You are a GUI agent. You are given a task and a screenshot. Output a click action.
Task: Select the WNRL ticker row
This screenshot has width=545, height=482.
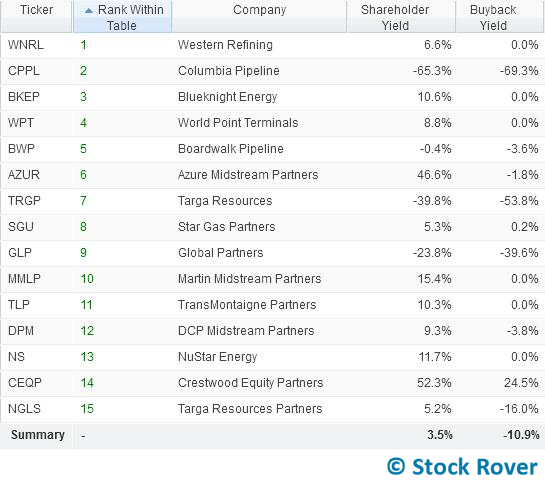(272, 45)
